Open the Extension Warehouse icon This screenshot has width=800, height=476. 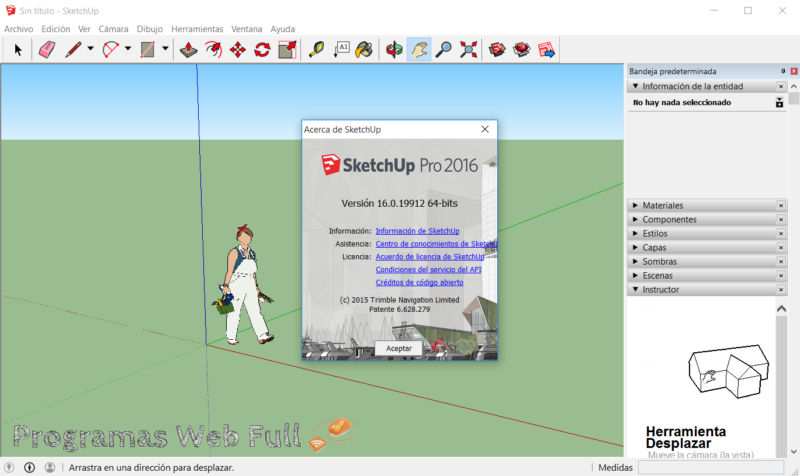click(x=522, y=50)
